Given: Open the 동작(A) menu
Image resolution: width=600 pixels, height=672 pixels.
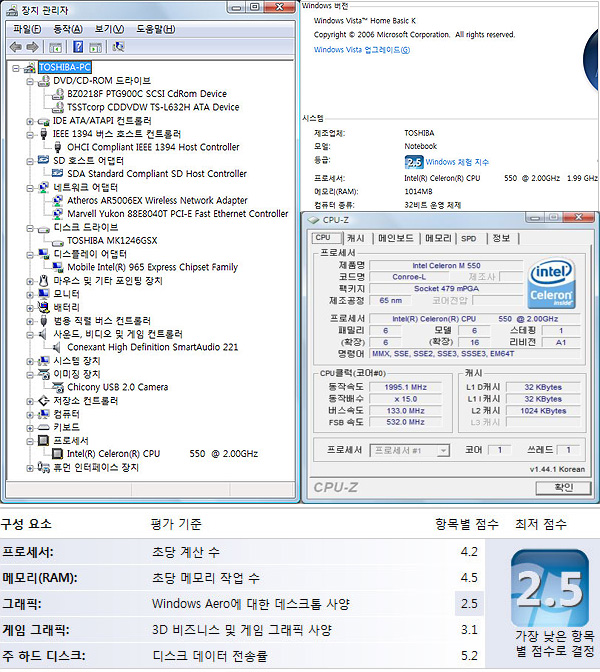Looking at the screenshot, I should [68, 29].
